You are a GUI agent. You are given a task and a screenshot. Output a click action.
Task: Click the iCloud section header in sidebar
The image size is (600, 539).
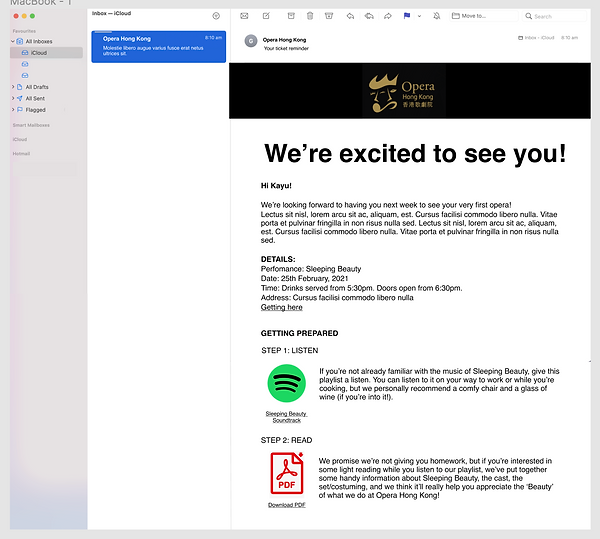tap(20, 139)
